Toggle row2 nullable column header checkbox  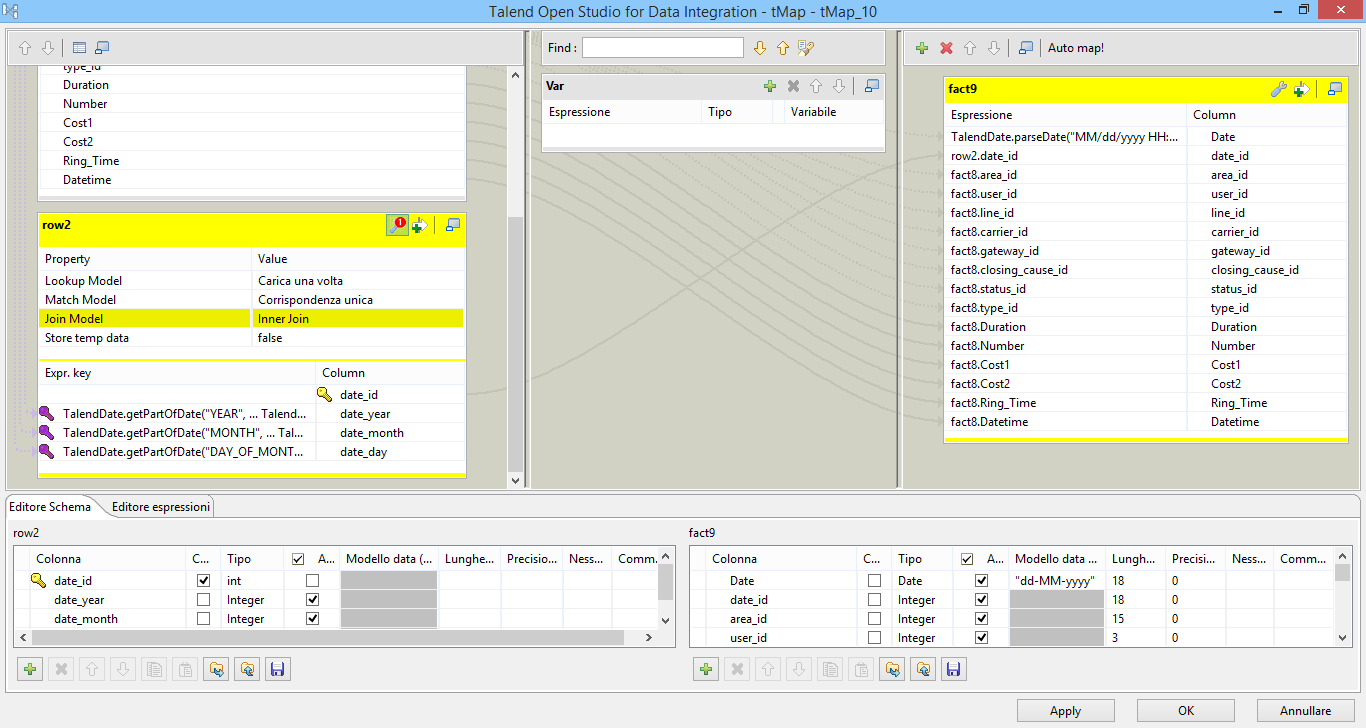(x=298, y=559)
